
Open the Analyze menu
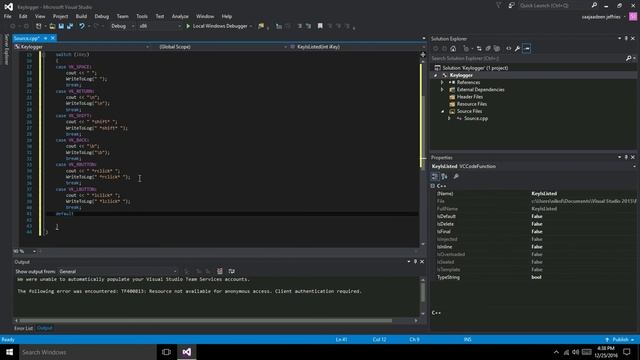pos(180,16)
